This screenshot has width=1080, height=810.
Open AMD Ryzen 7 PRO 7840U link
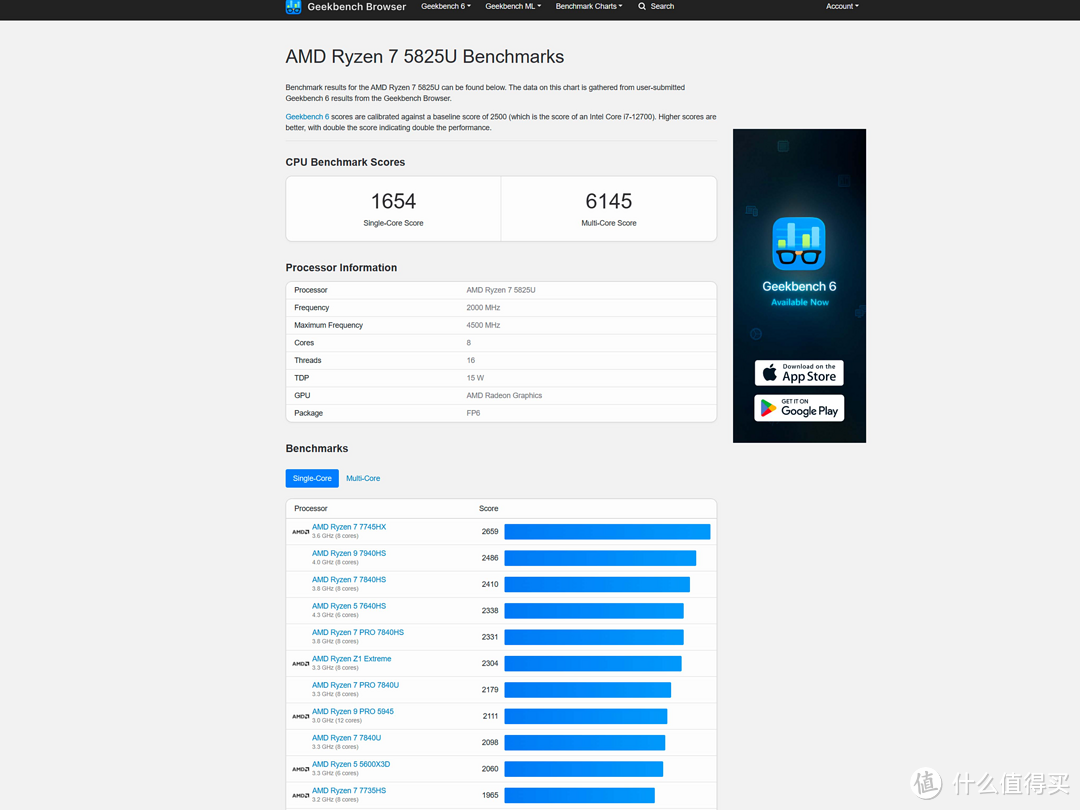click(355, 685)
